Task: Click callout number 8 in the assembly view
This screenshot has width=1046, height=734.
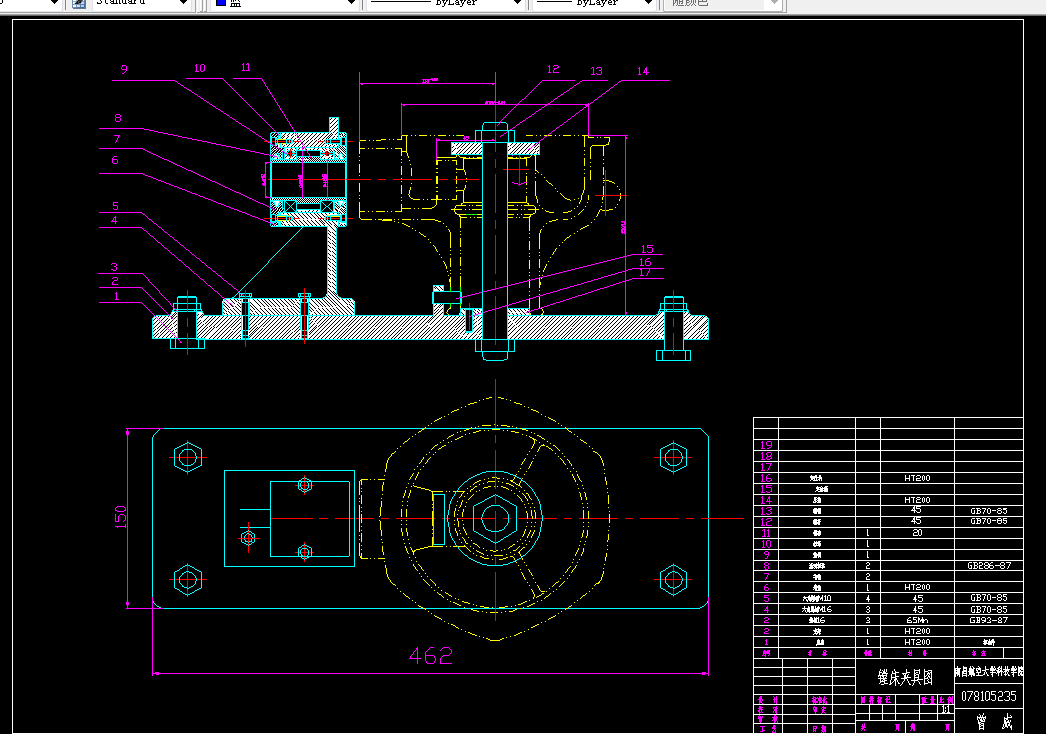Action: click(118, 118)
